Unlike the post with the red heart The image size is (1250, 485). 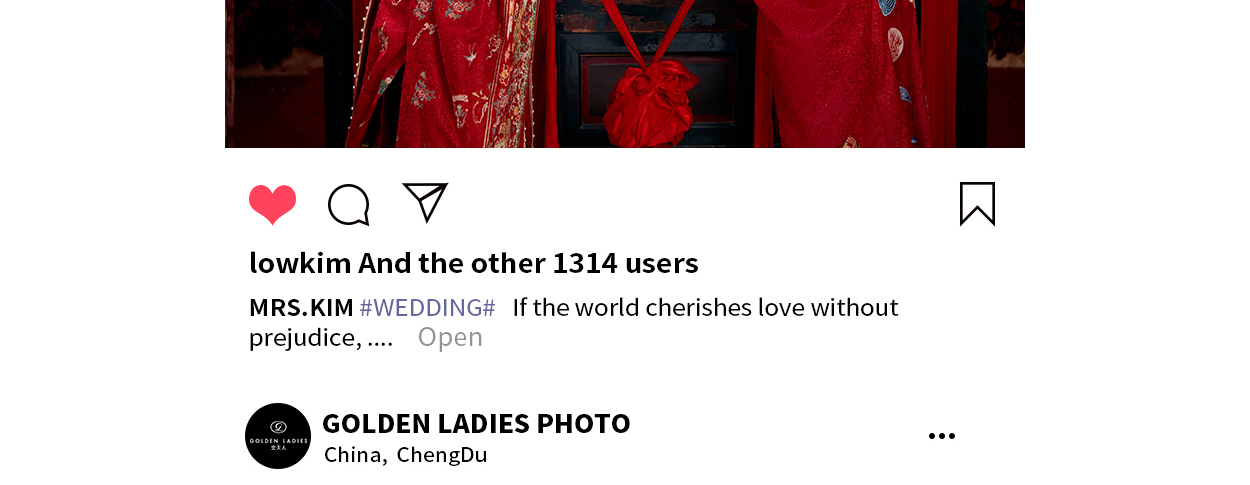tap(272, 205)
